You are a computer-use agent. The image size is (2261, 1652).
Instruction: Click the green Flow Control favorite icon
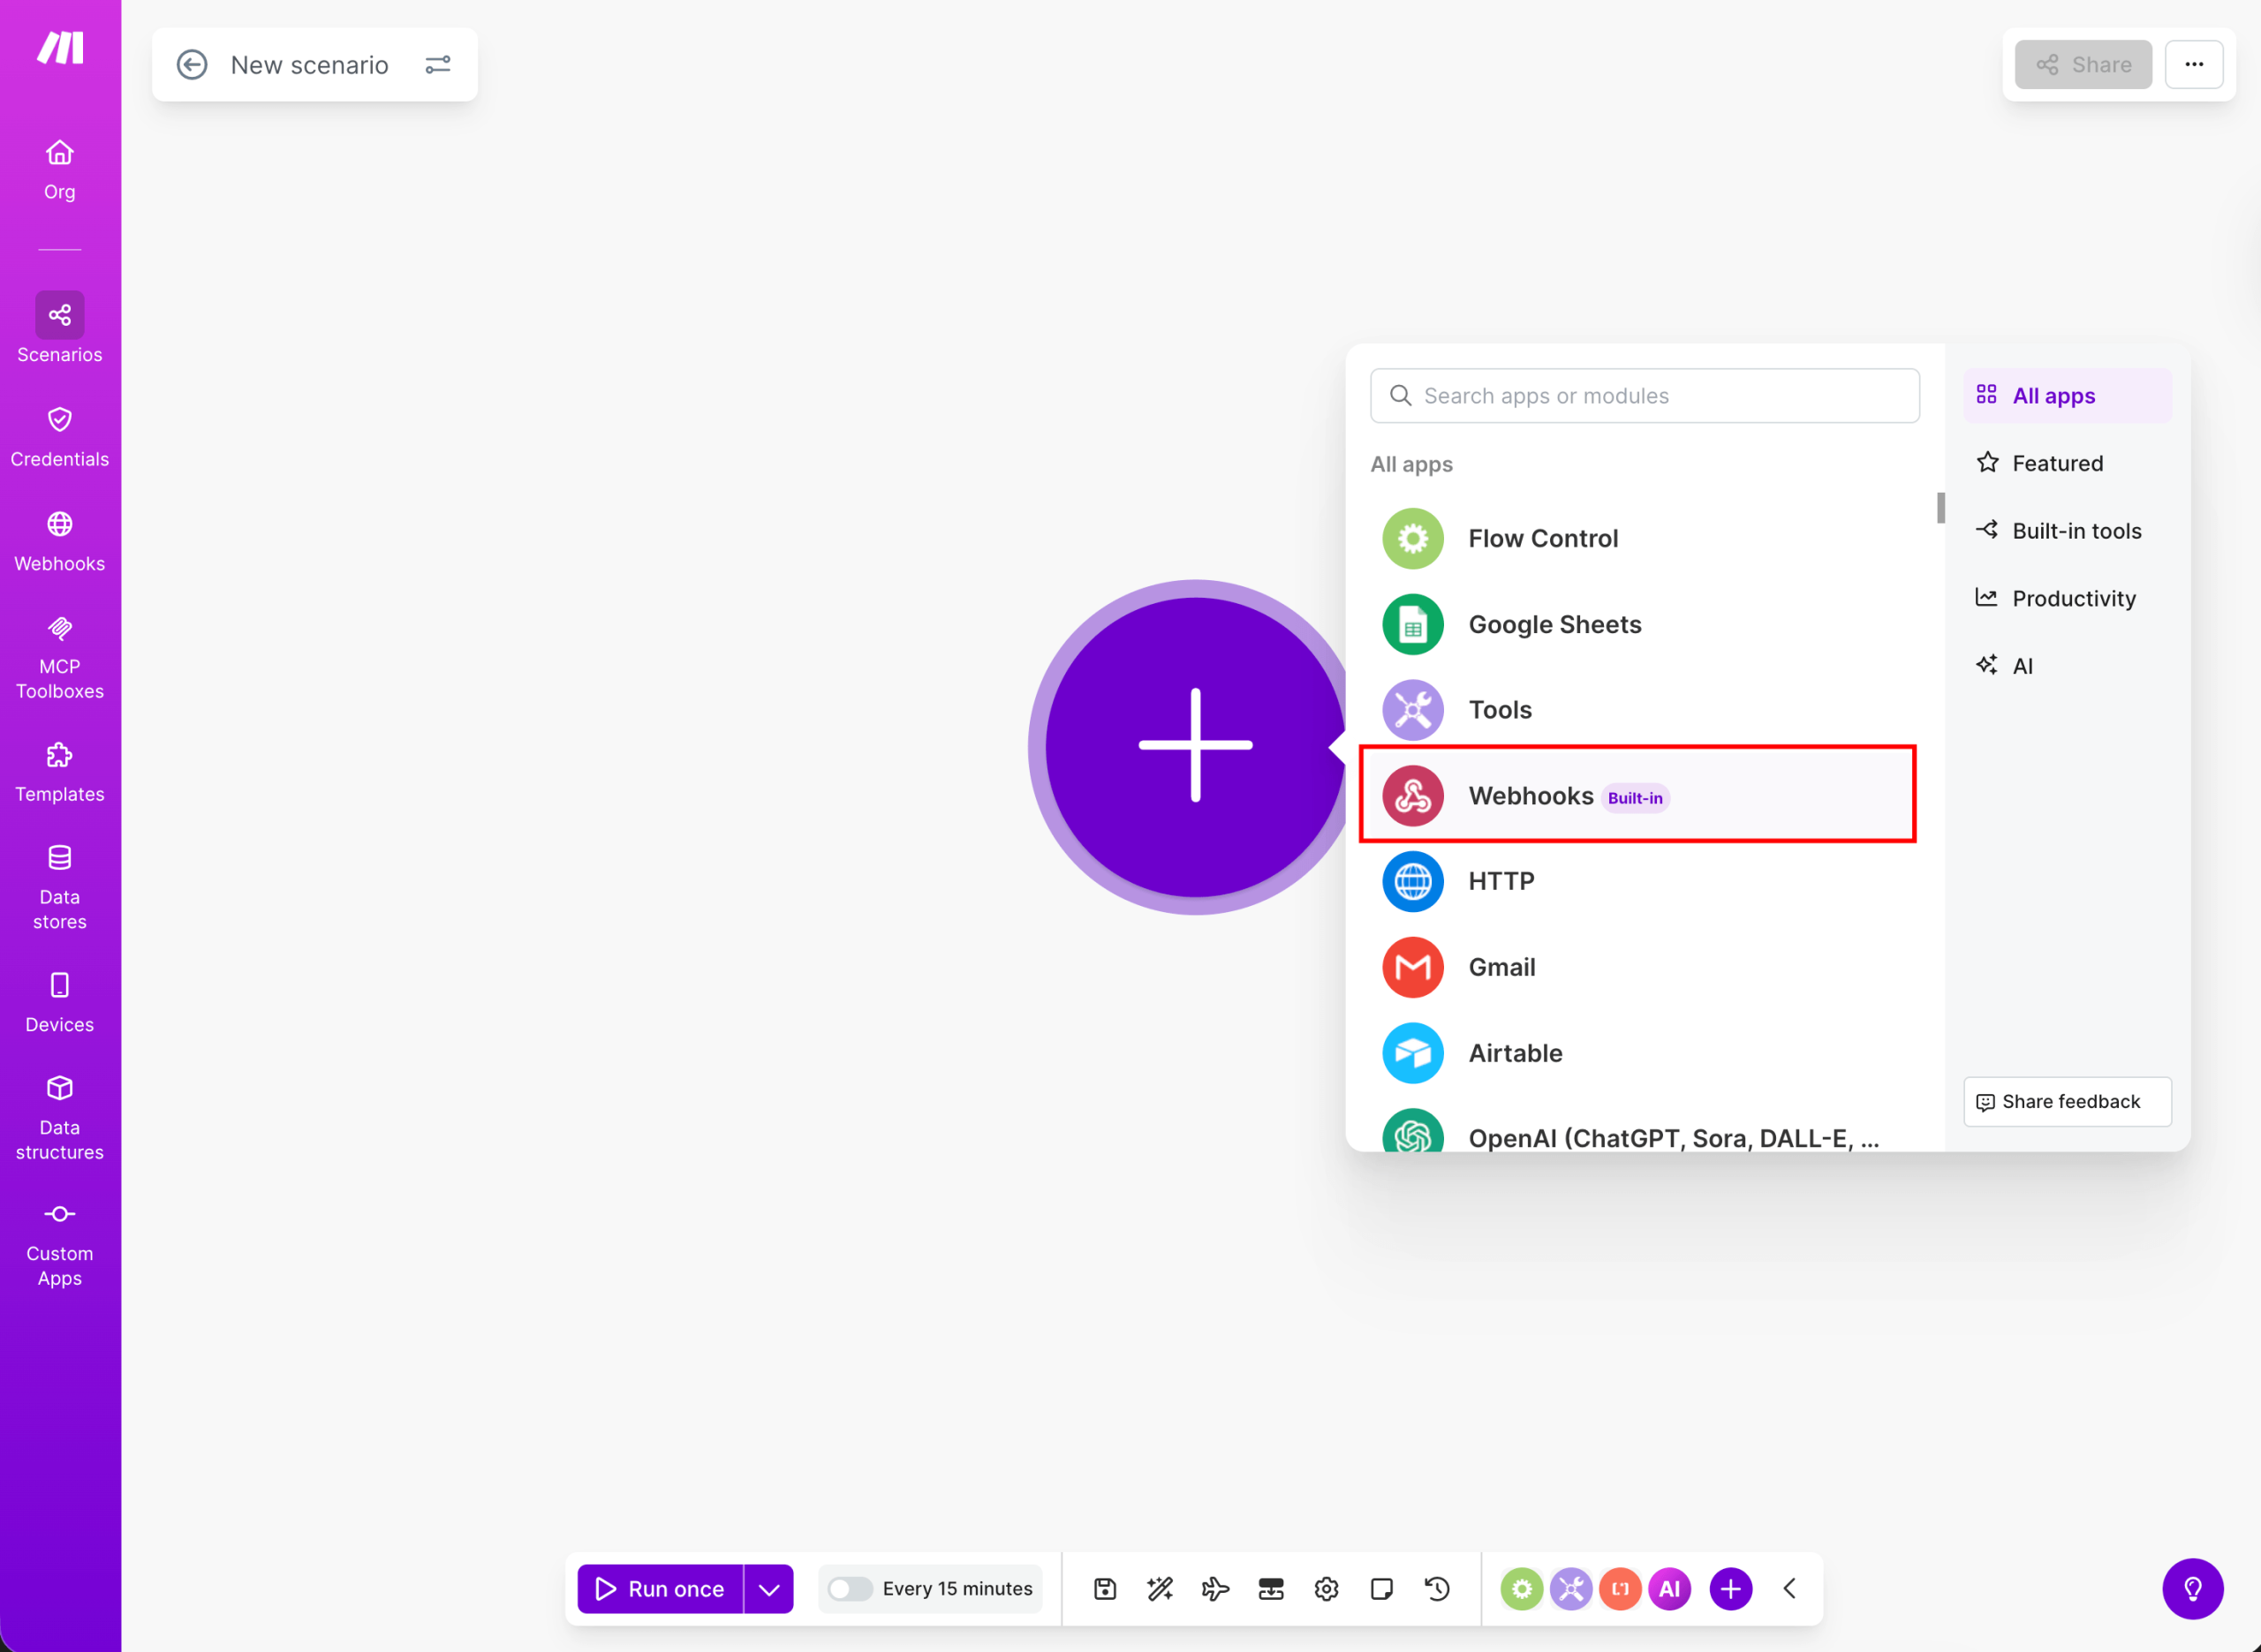pos(1521,1589)
